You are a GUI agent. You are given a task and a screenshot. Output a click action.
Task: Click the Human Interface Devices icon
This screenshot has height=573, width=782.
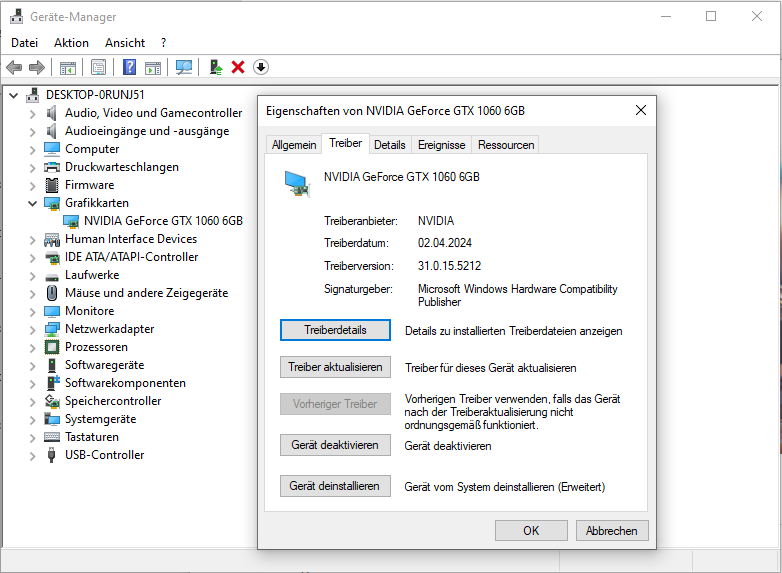coord(52,240)
